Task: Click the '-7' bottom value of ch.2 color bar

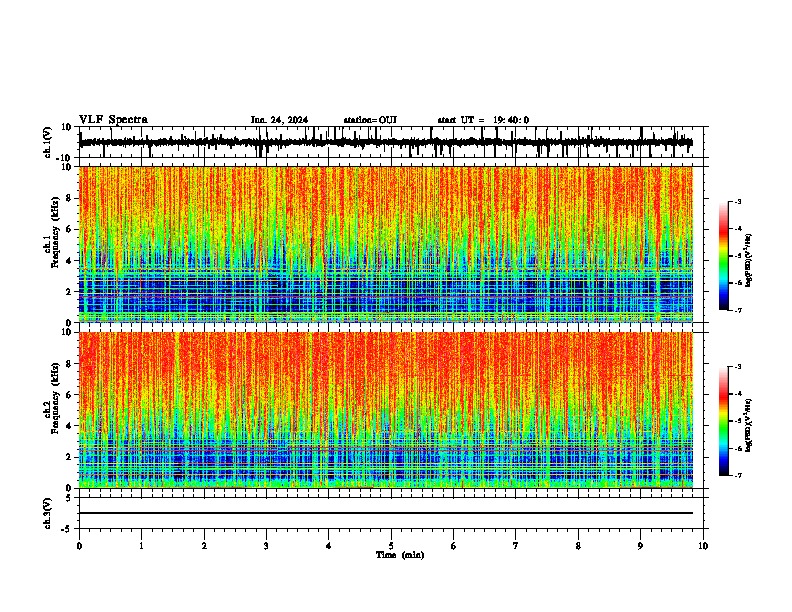Action: click(x=737, y=475)
